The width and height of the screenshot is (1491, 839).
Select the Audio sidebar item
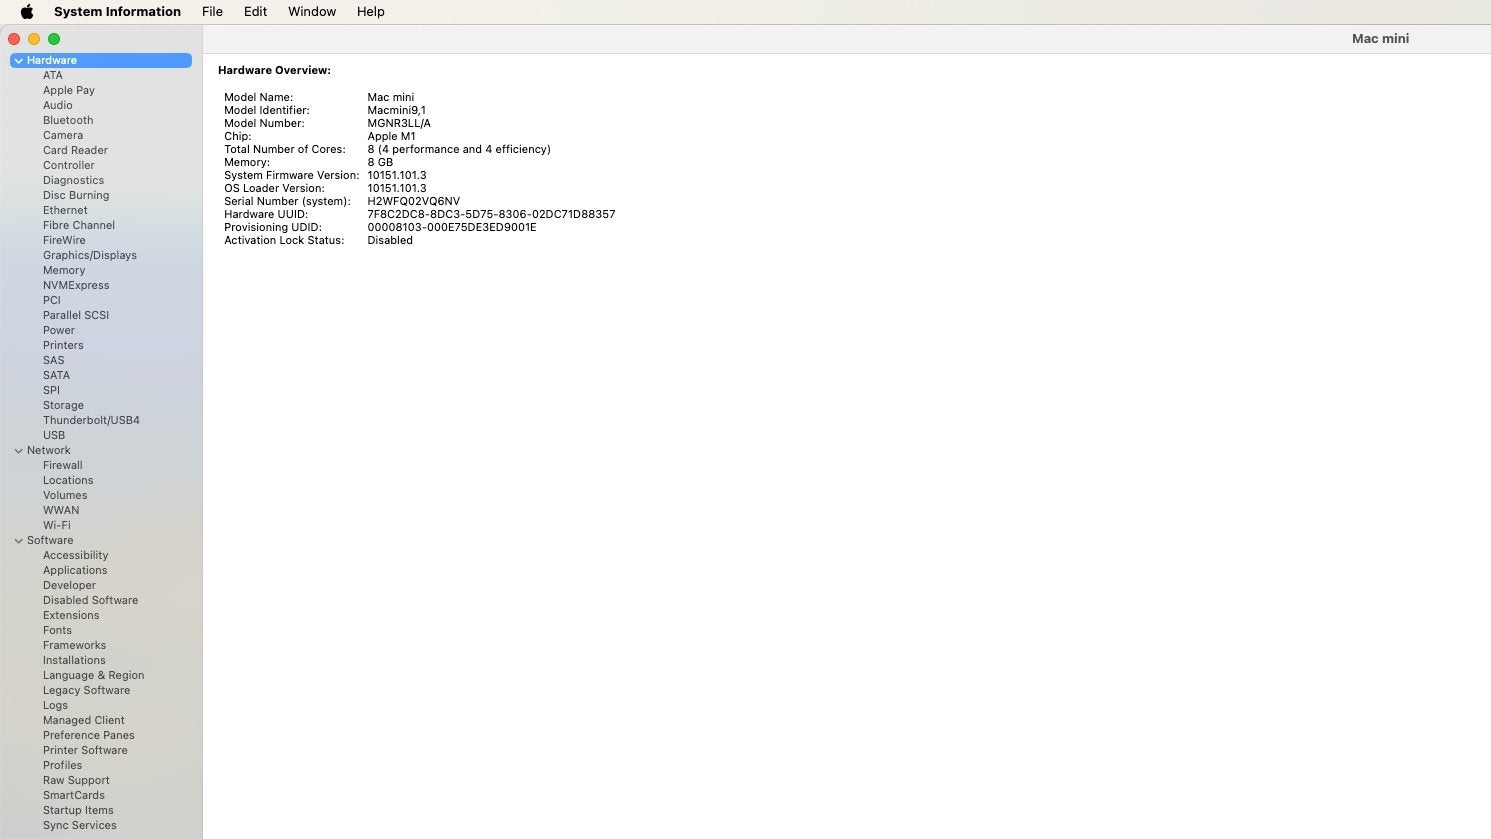(58, 106)
